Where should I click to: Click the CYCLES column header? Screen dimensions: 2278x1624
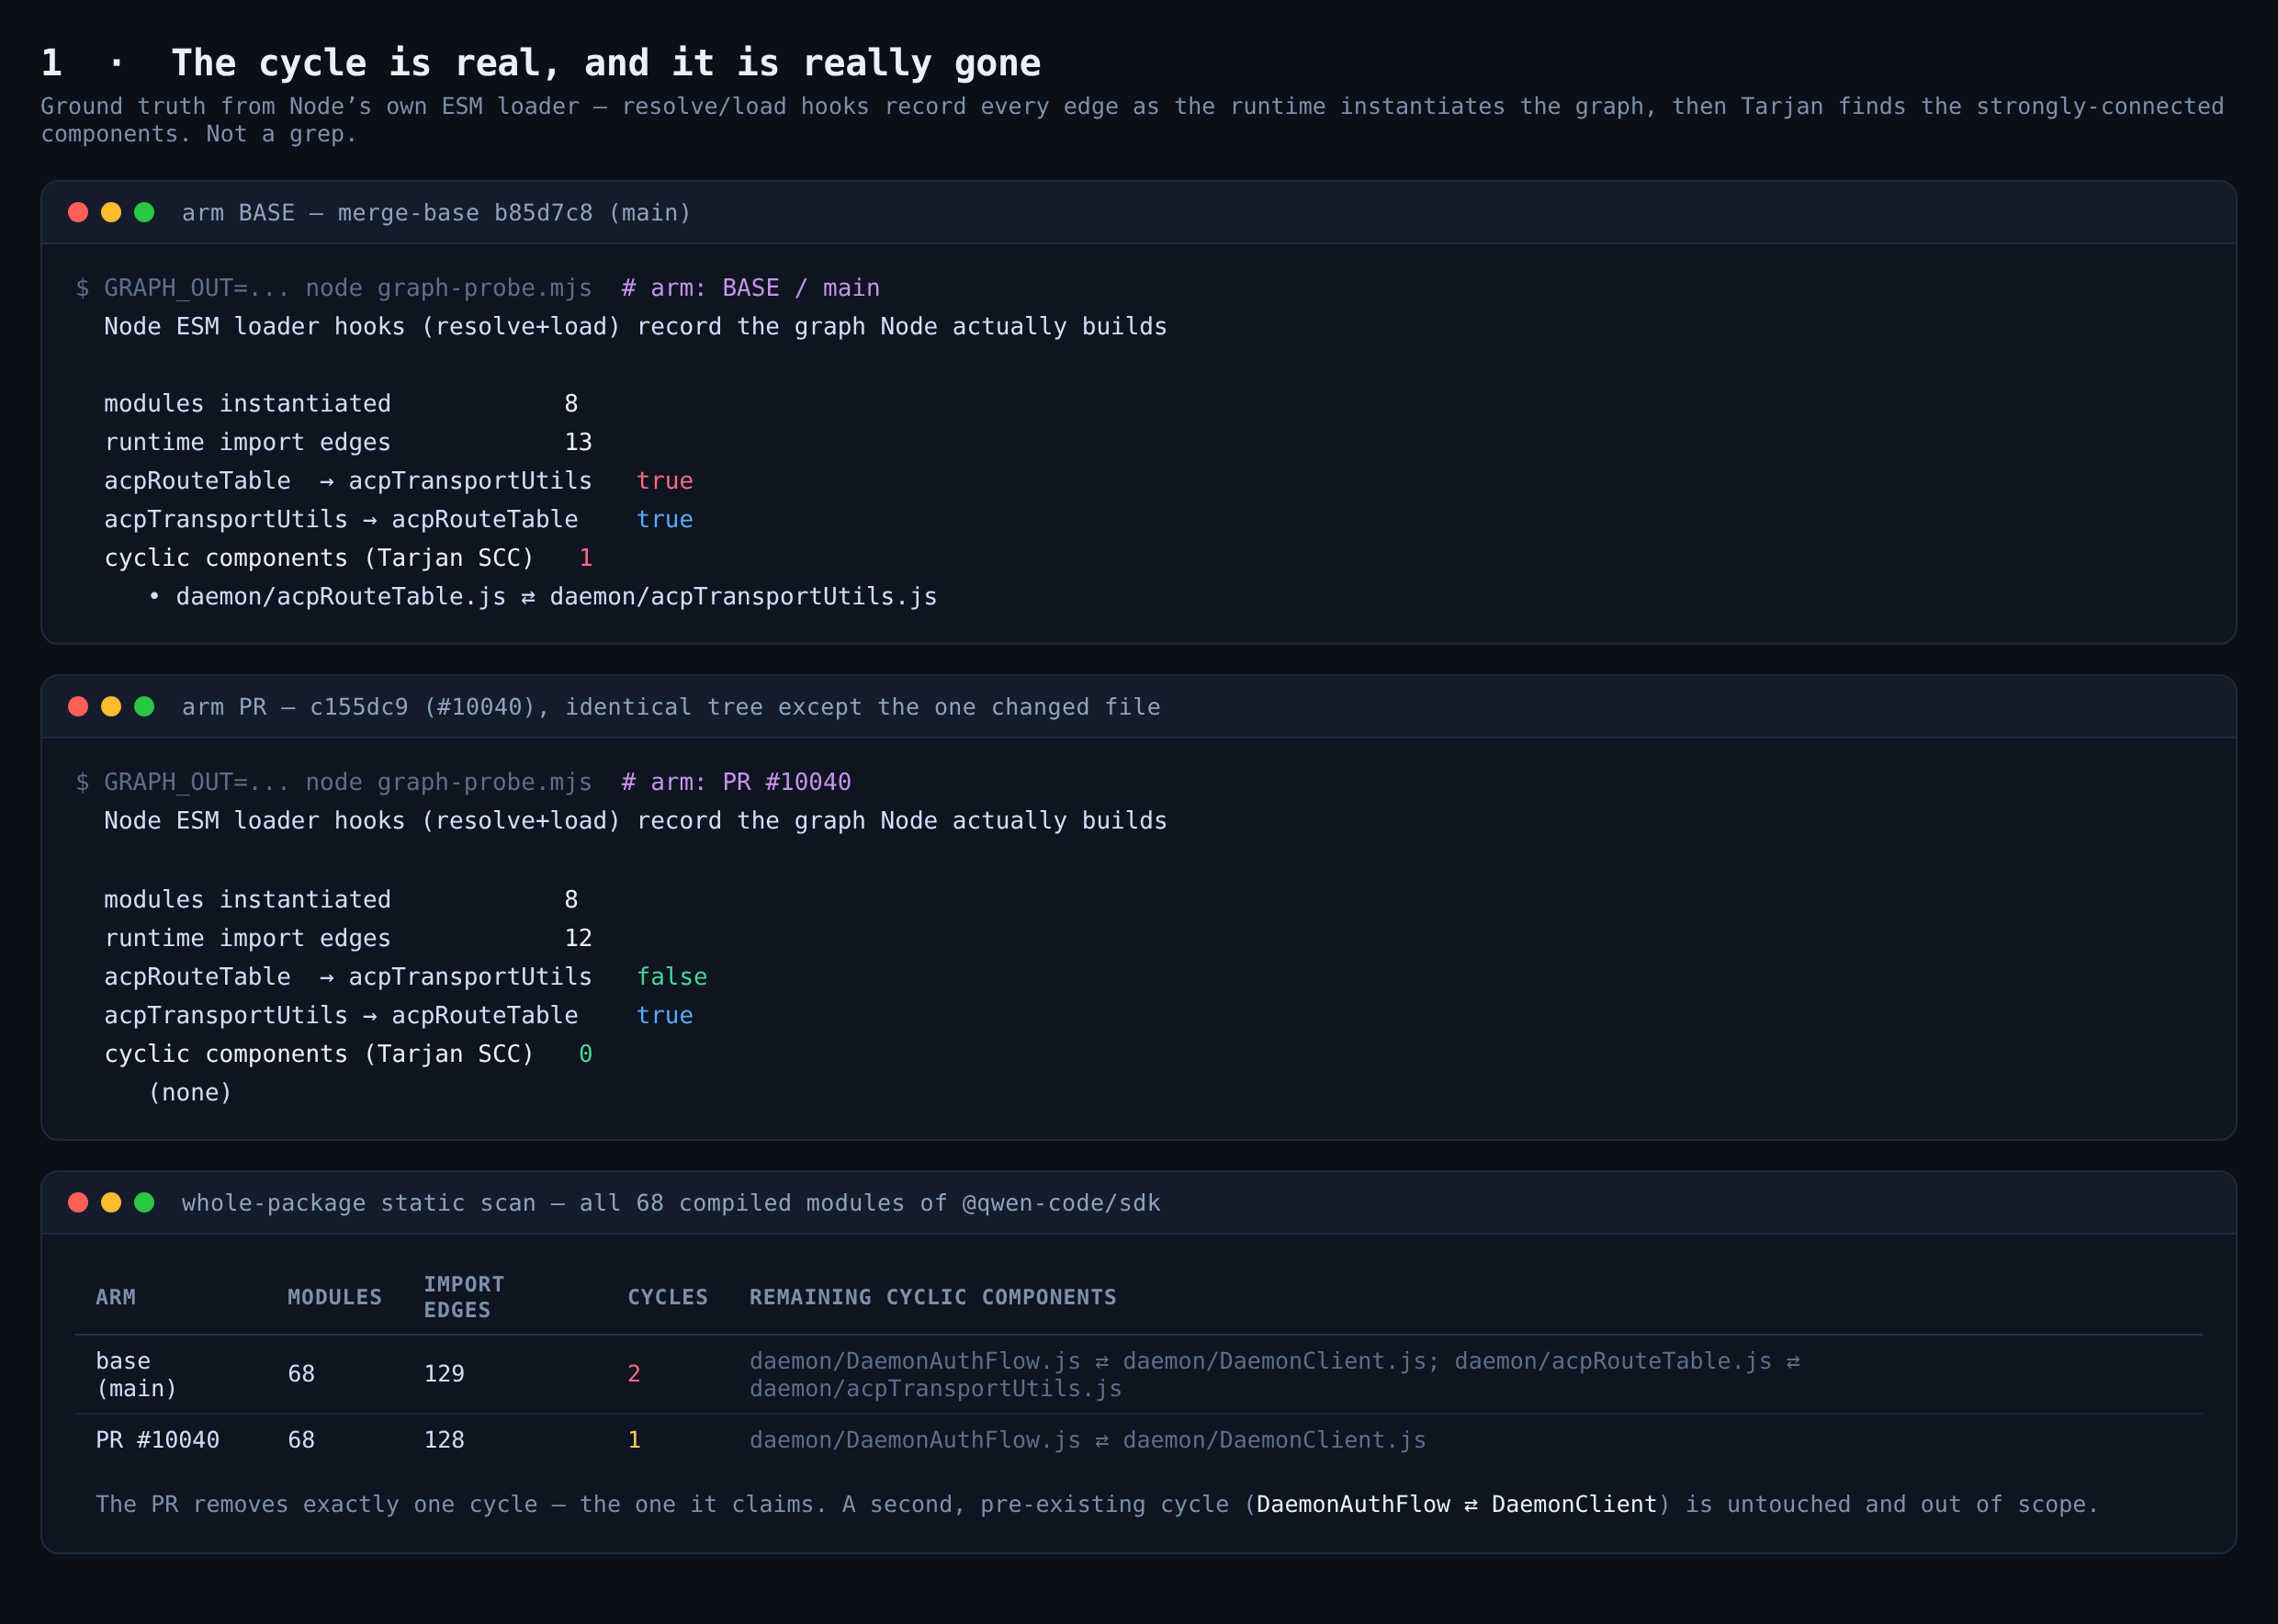[668, 1297]
